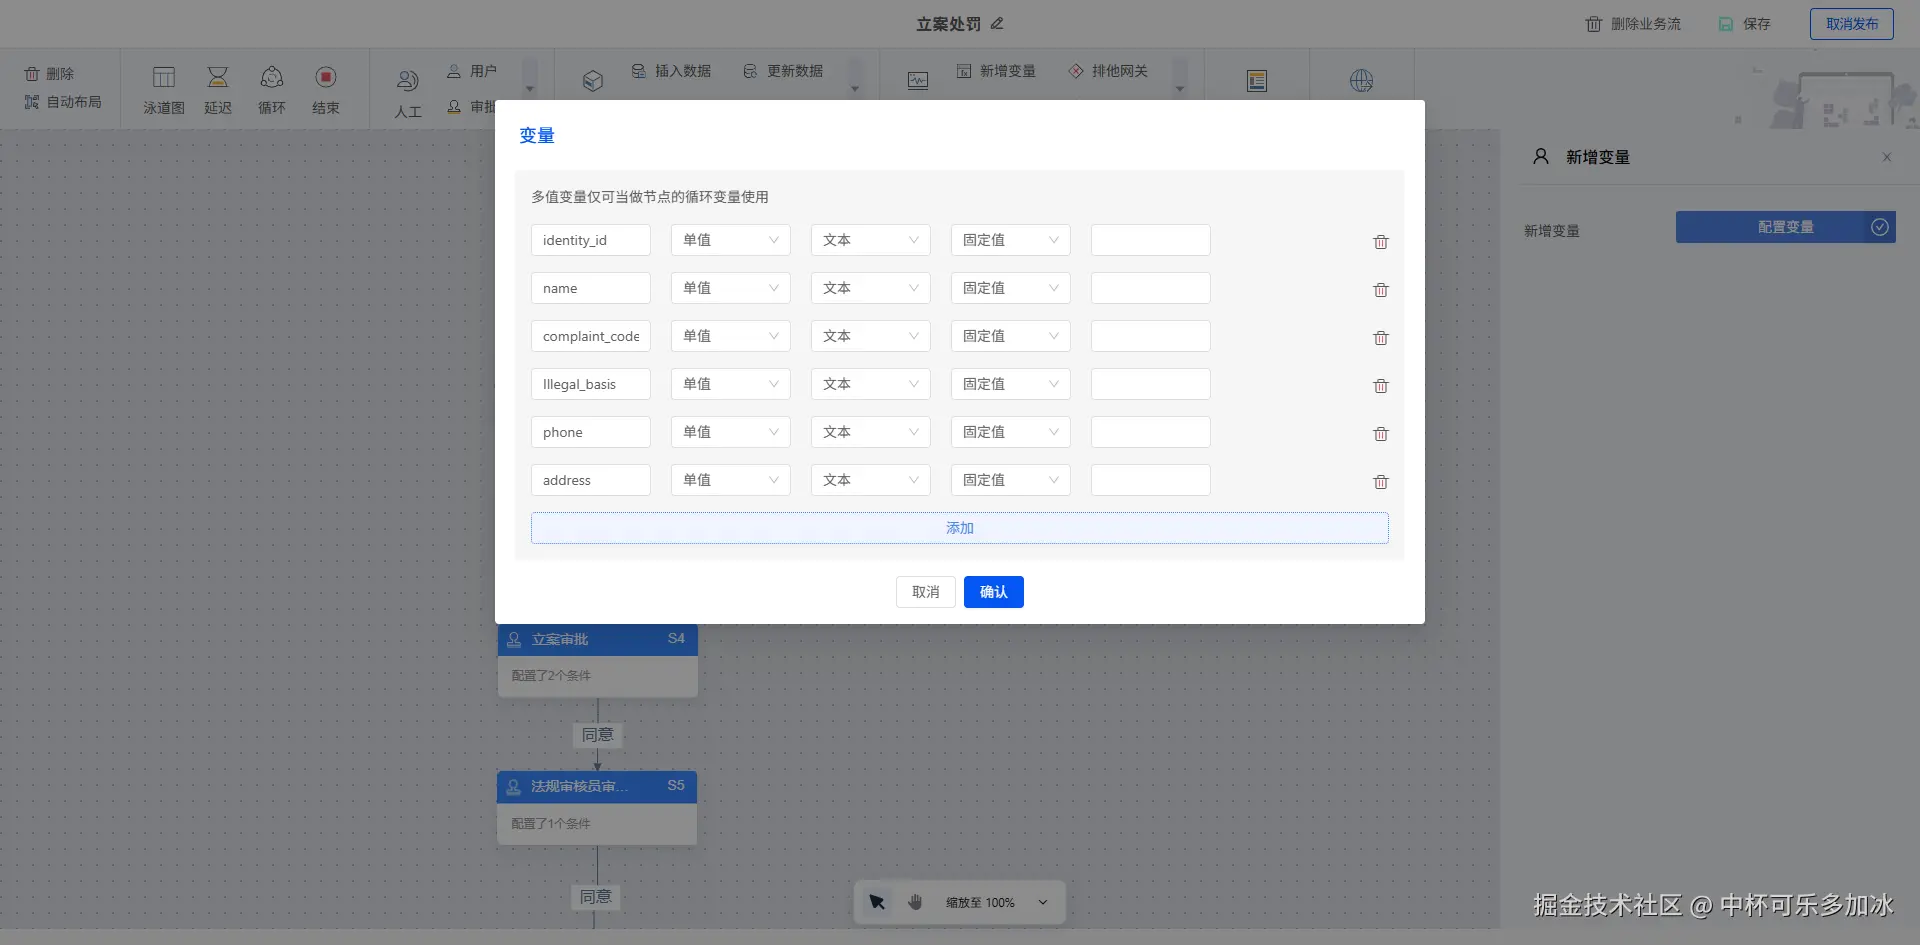Click the complaint_code variable name field

tap(591, 336)
